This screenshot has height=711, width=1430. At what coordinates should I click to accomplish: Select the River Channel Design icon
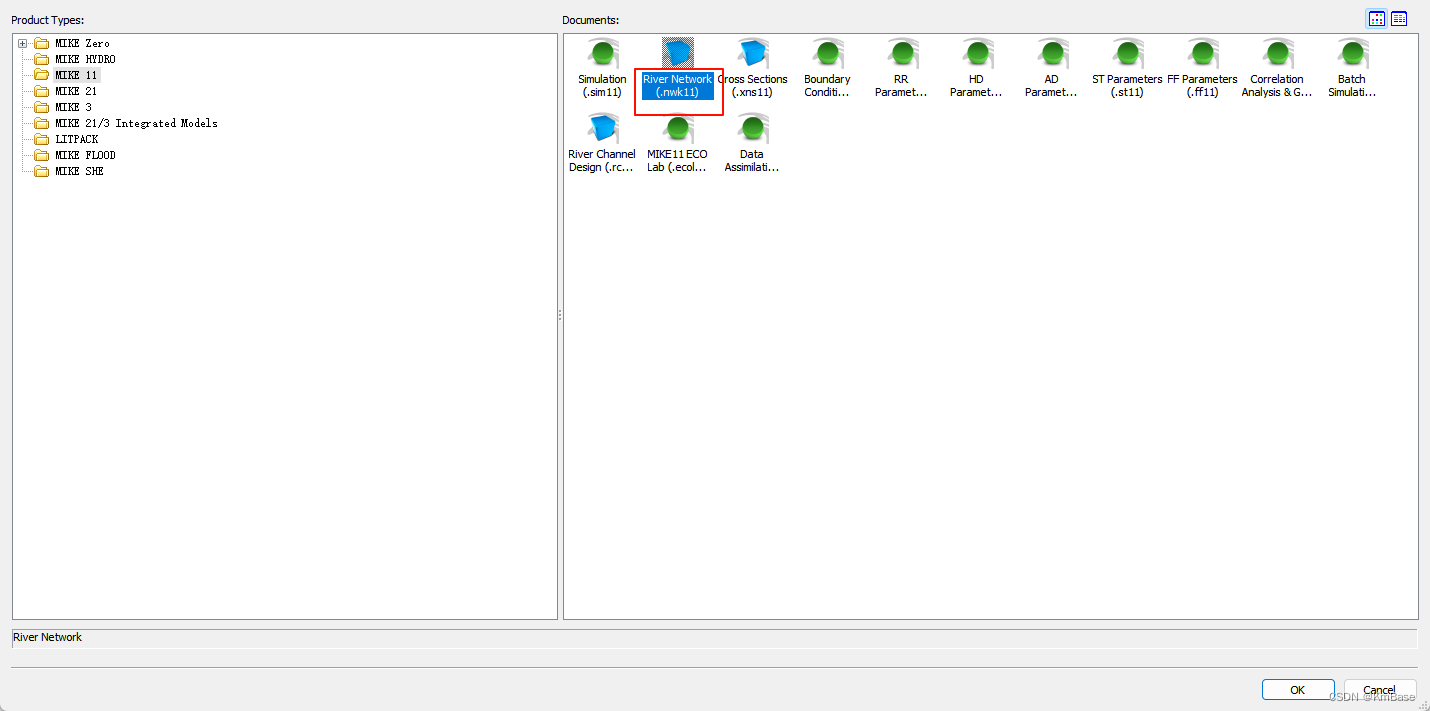click(x=602, y=130)
